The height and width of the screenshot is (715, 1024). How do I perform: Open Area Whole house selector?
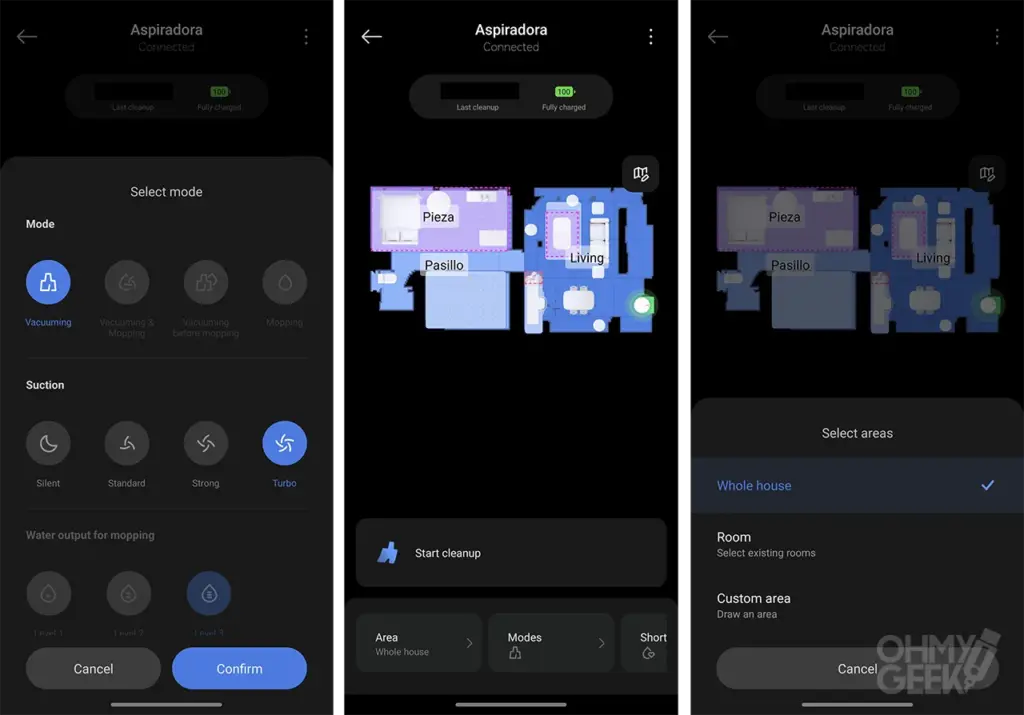[x=419, y=643]
